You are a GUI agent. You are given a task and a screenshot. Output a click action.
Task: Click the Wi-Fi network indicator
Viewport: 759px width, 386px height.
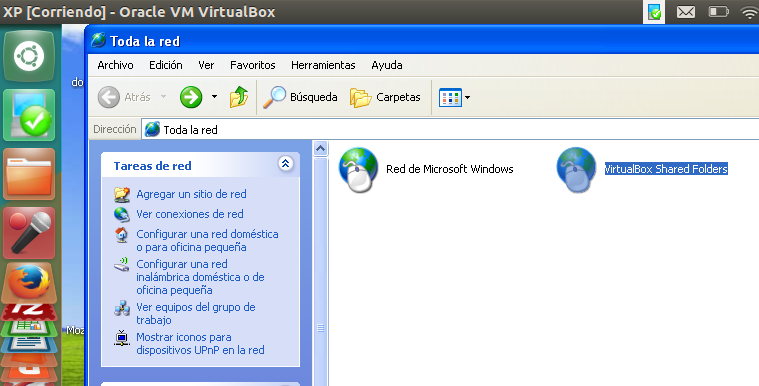click(x=750, y=12)
